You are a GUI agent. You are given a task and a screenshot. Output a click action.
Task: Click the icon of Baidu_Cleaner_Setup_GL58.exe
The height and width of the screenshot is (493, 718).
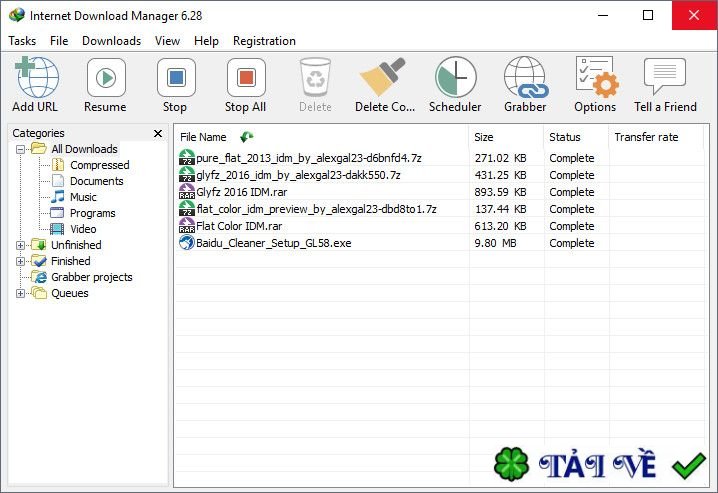[x=186, y=243]
